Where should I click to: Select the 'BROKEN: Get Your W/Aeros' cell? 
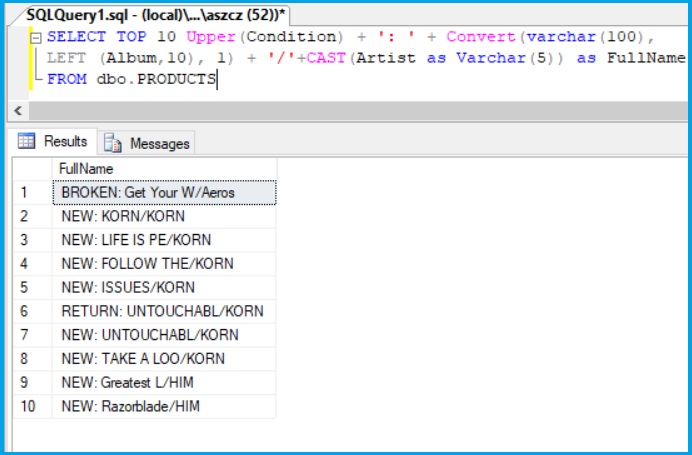coord(164,192)
